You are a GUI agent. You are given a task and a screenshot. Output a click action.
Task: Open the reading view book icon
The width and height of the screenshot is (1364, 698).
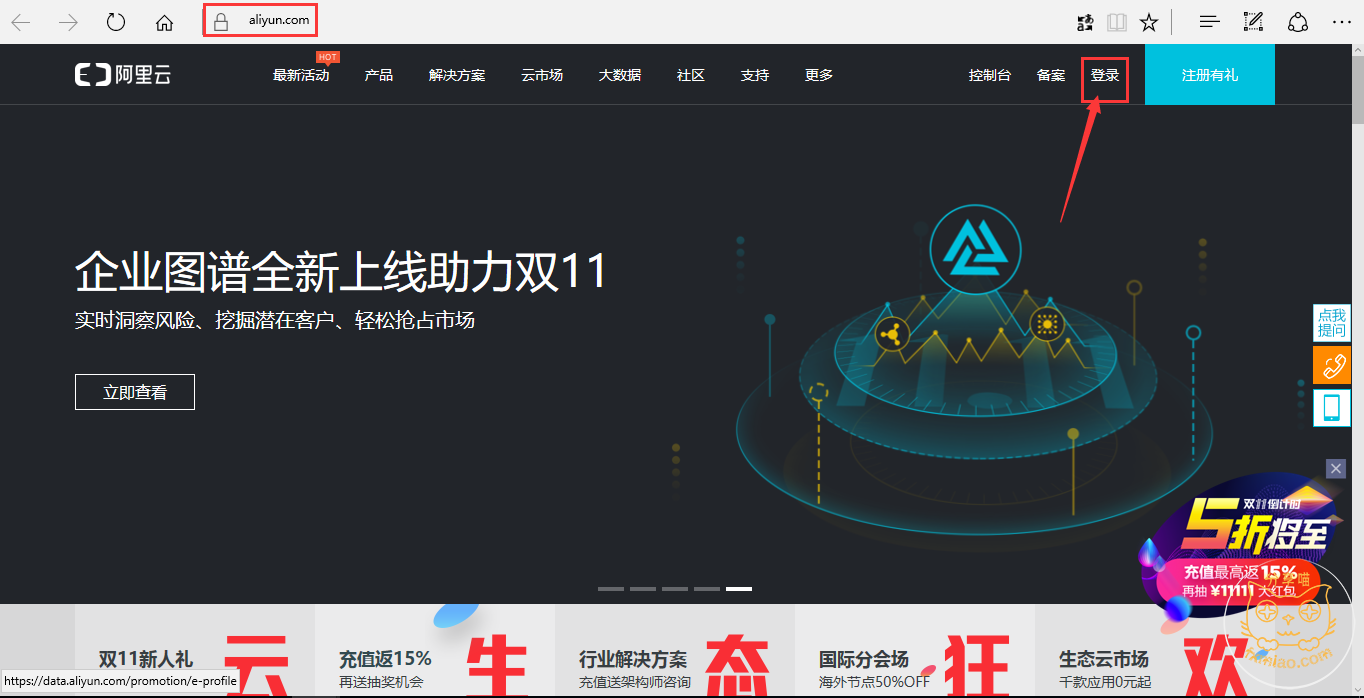(x=1117, y=22)
